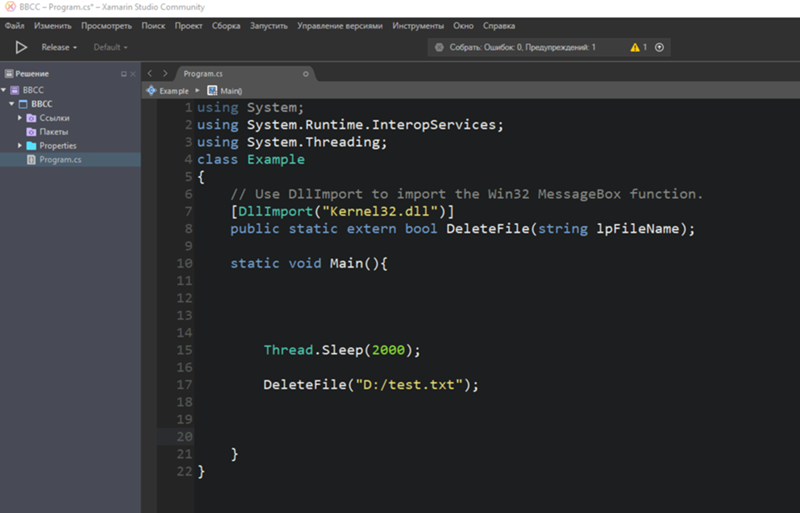
Task: Click the Properties blue folder icon
Action: point(31,145)
